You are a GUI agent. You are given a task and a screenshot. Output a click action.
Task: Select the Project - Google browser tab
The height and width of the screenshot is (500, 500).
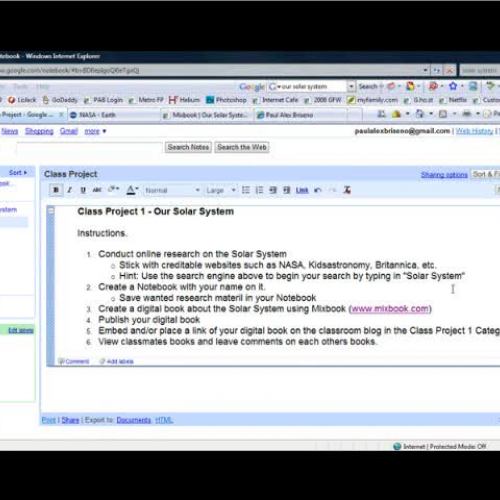click(x=28, y=115)
